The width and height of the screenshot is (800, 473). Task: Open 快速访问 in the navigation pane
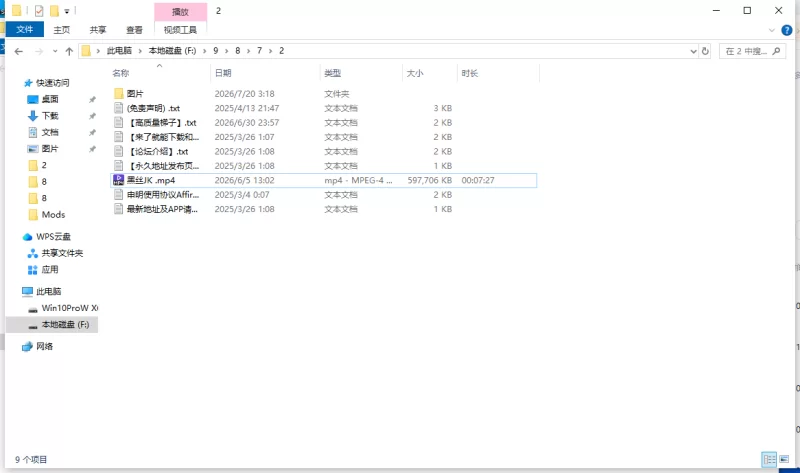tap(52, 83)
